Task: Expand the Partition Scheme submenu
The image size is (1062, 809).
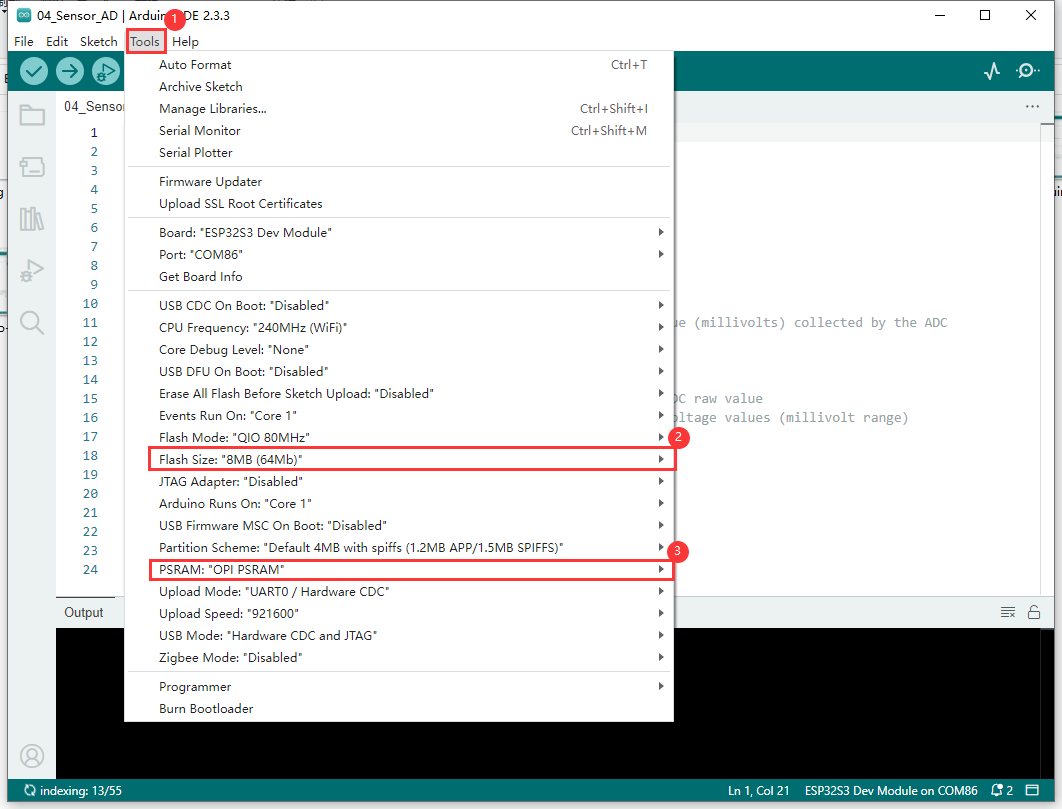Action: pos(400,547)
